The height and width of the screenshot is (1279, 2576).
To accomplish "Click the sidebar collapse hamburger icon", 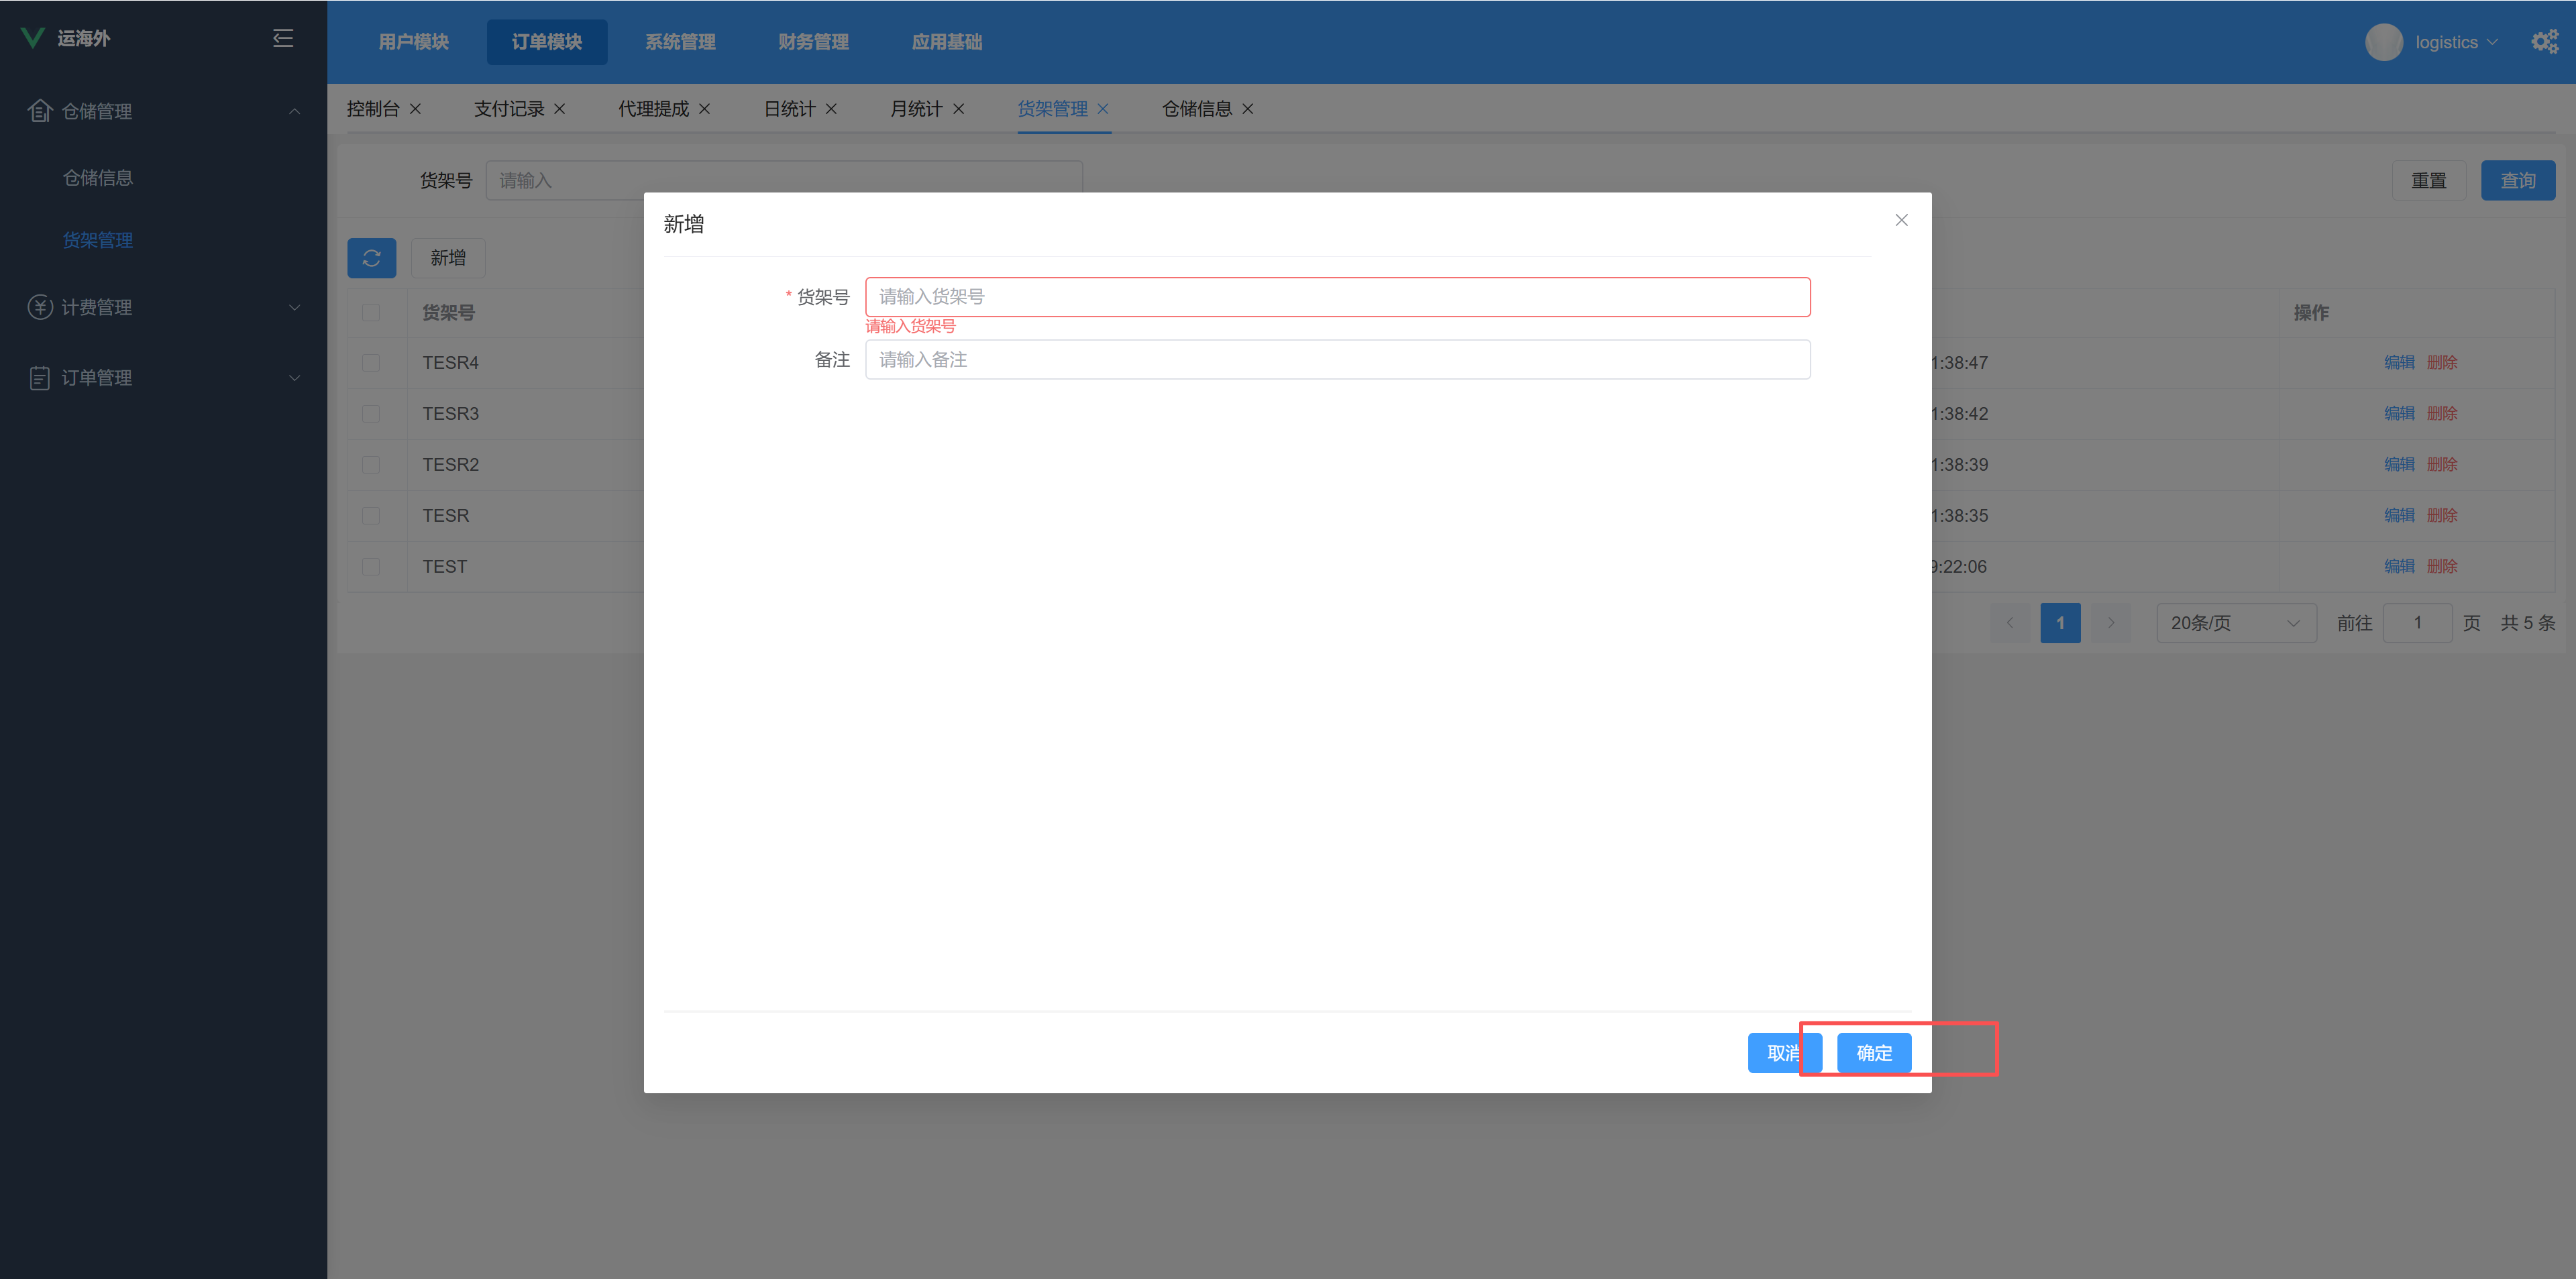I will 283,38.
